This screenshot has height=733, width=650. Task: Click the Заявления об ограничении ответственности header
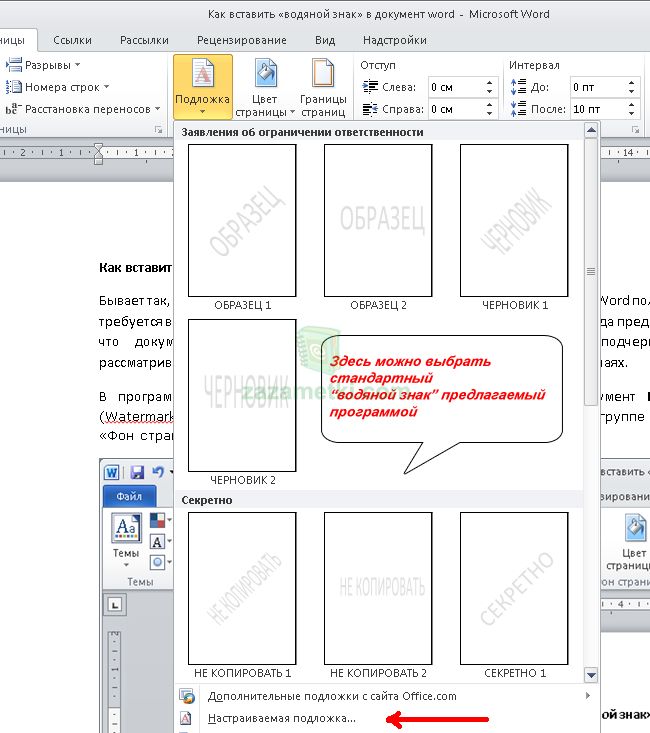tap(303, 132)
